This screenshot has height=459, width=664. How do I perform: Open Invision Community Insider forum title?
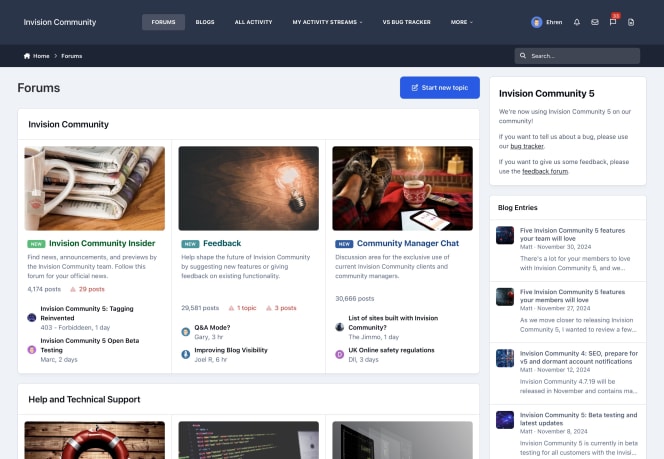click(x=102, y=243)
